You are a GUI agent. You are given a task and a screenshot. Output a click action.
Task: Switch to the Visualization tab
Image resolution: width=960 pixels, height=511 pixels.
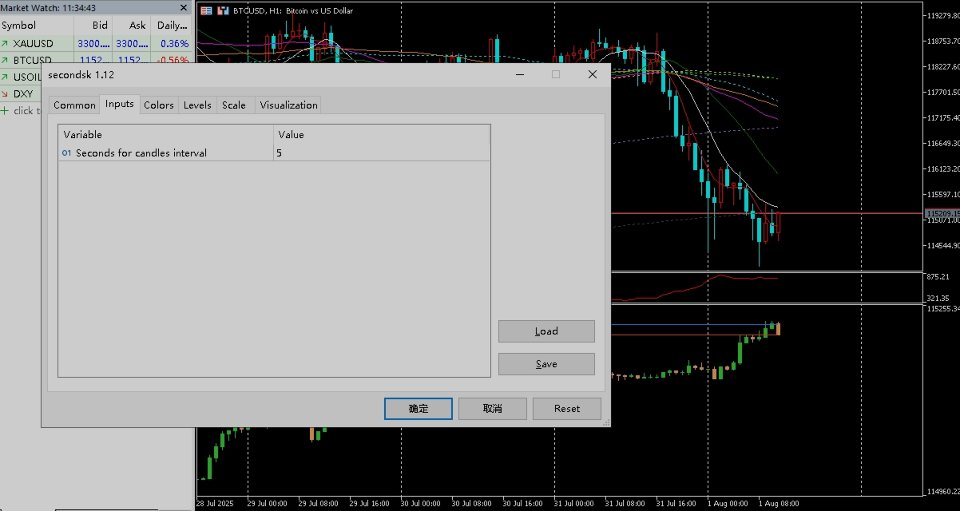288,105
